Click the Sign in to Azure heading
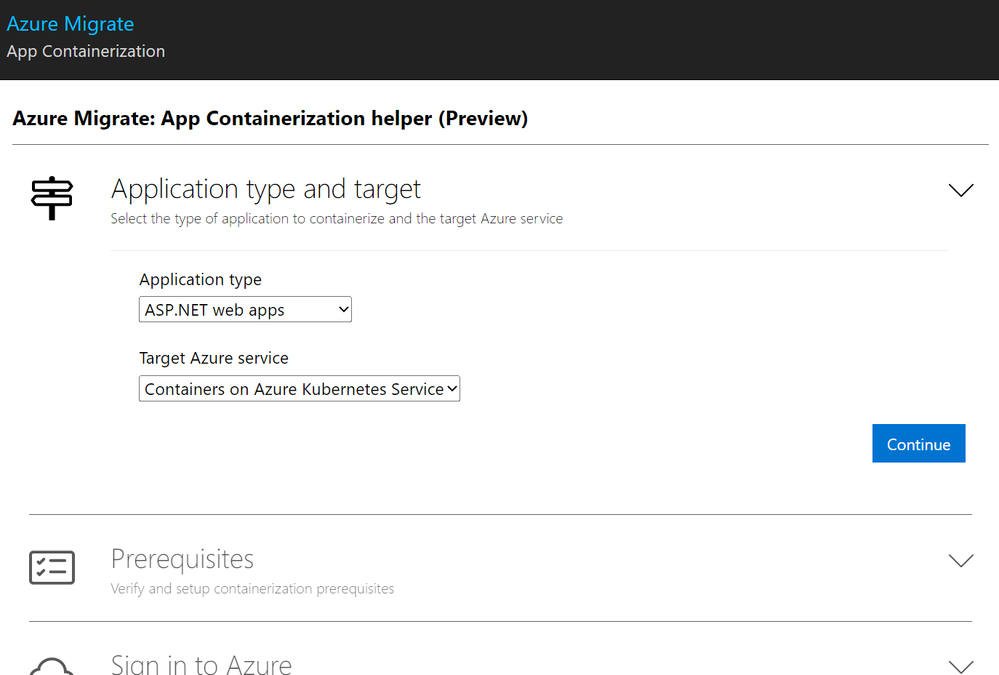The height and width of the screenshot is (675, 999). 201,664
